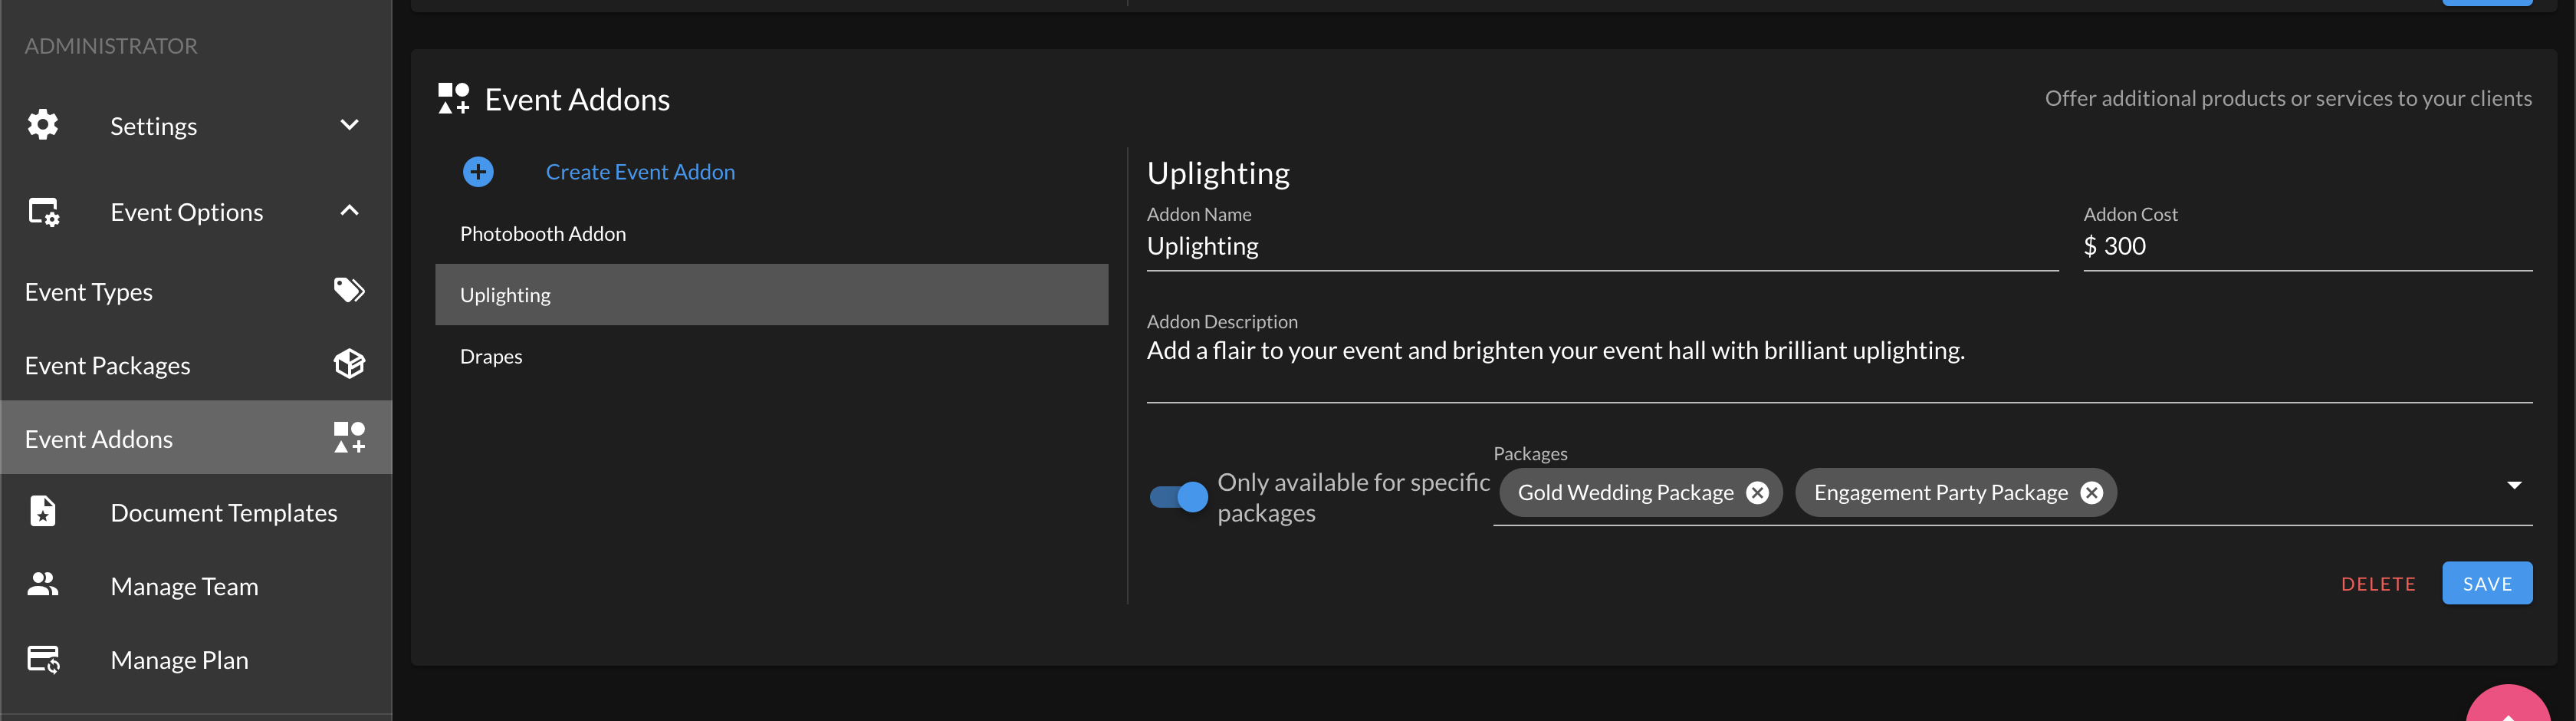Click the 'Uplighting' detail heading
Image resolution: width=2576 pixels, height=721 pixels.
point(1218,173)
